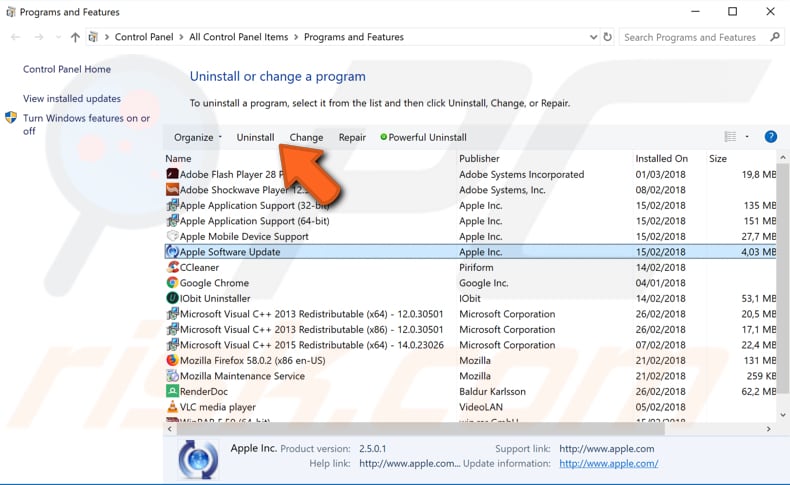Expand the address bar history dropdown
This screenshot has height=485, width=790.
pos(593,37)
